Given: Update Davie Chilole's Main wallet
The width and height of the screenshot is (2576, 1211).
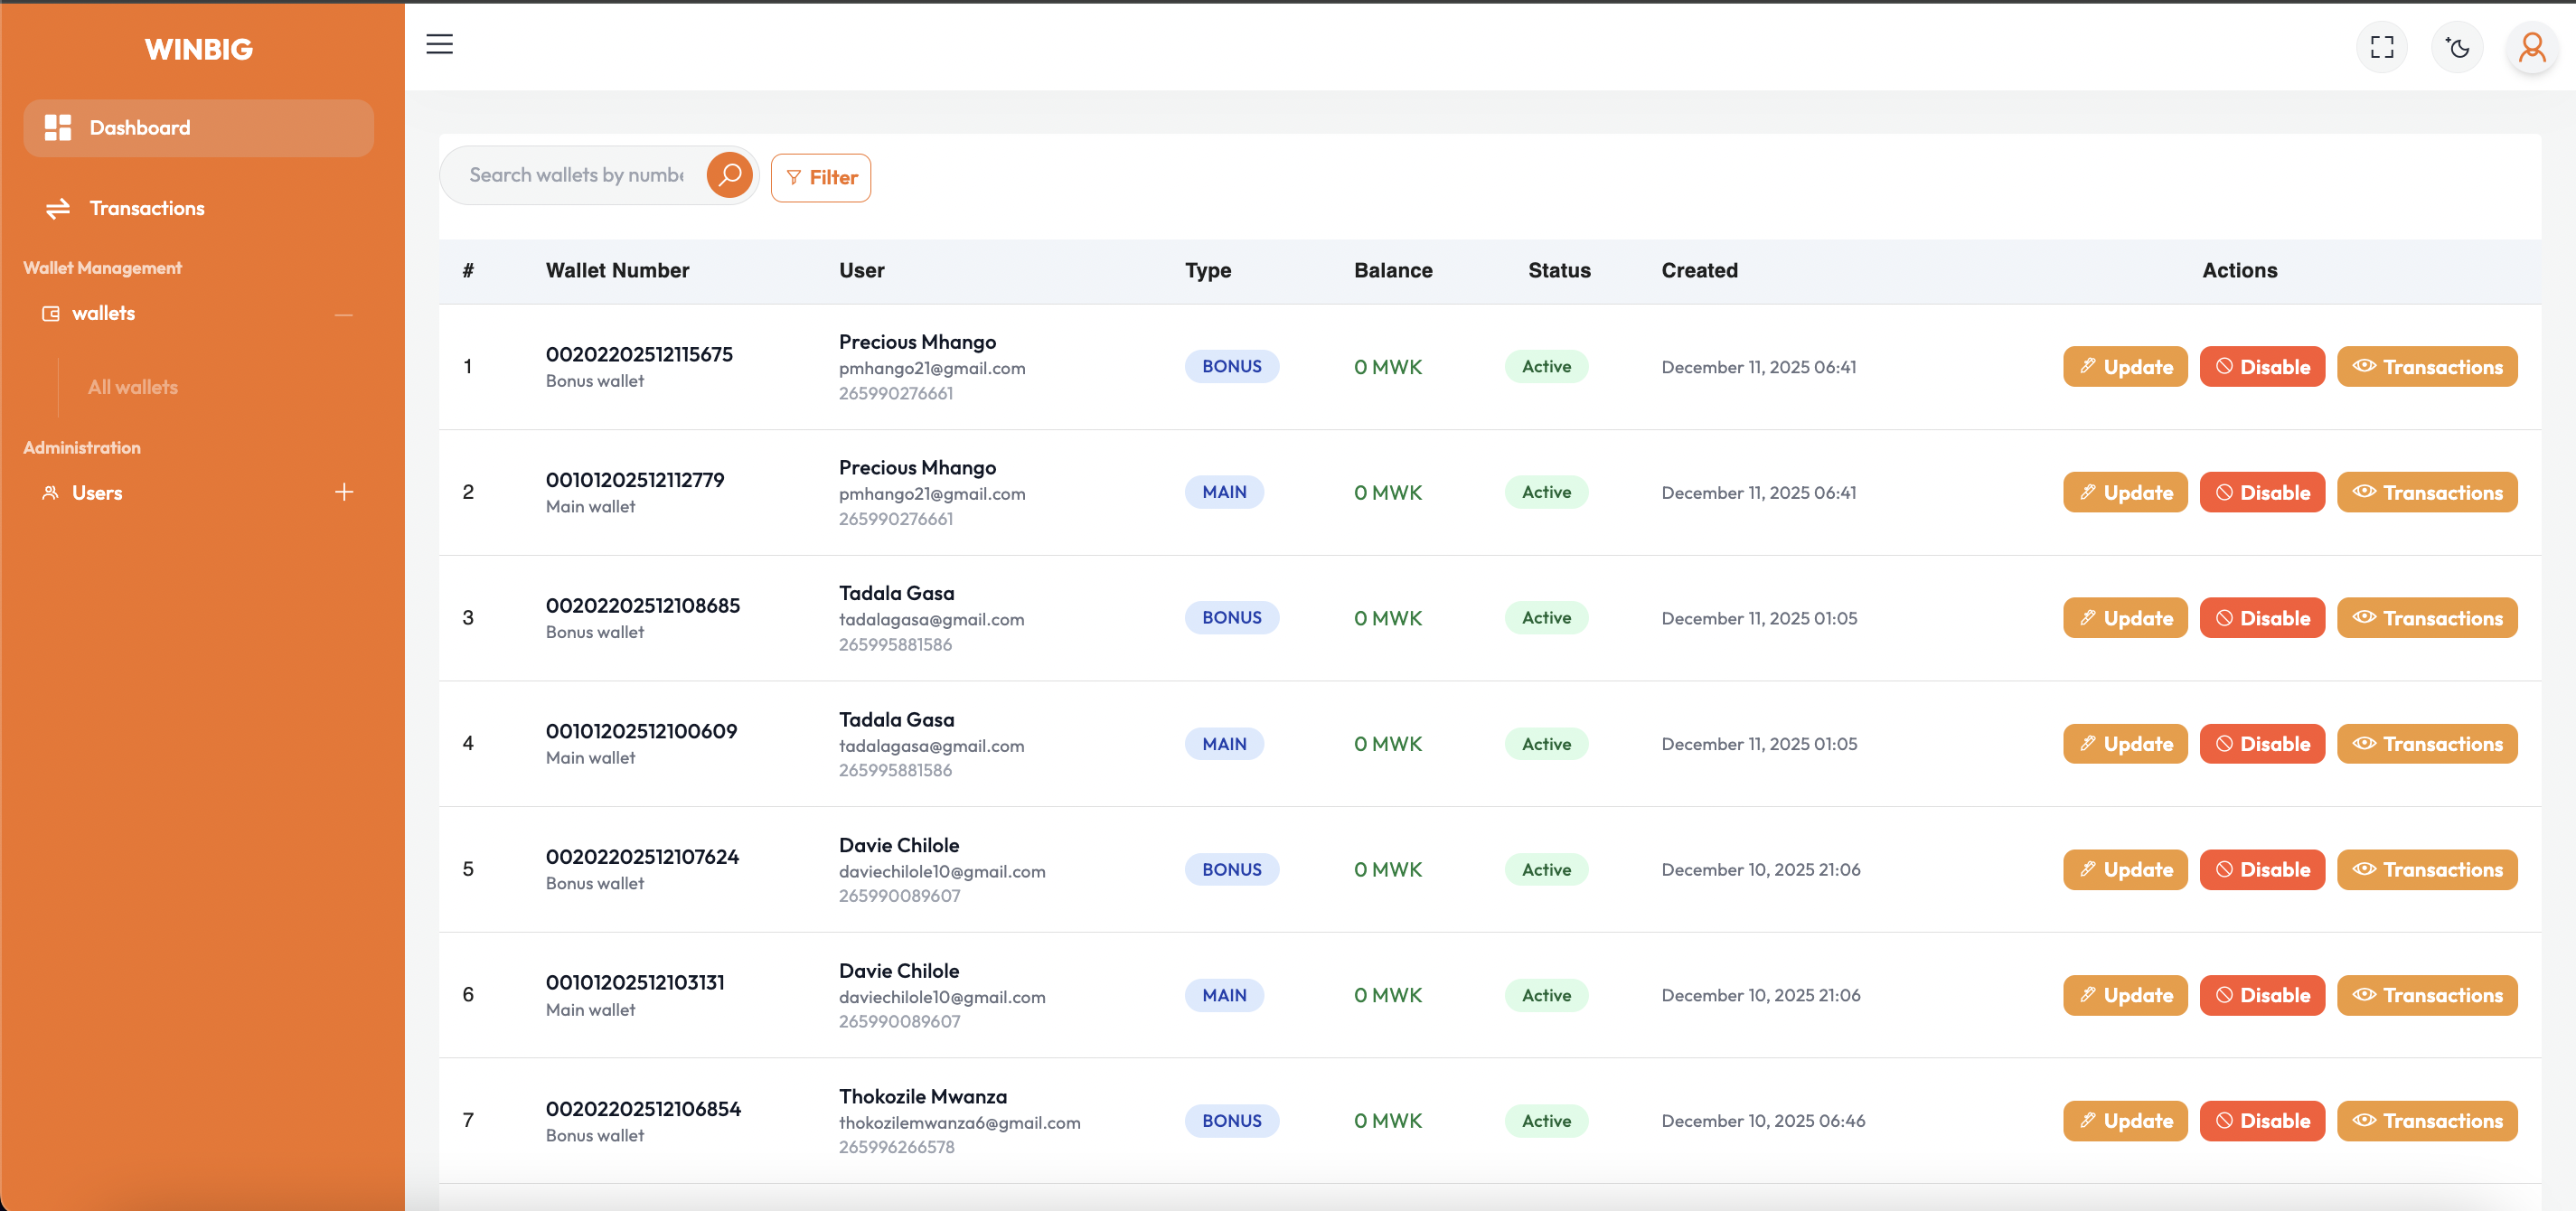Looking at the screenshot, I should [2124, 995].
